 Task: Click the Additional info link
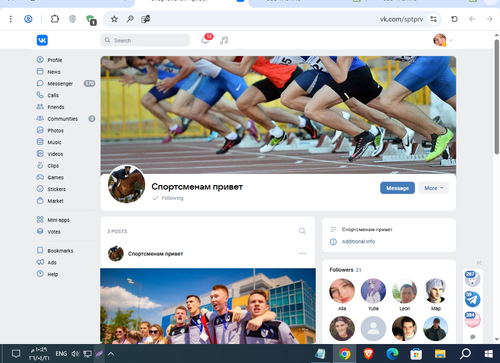pyautogui.click(x=358, y=241)
